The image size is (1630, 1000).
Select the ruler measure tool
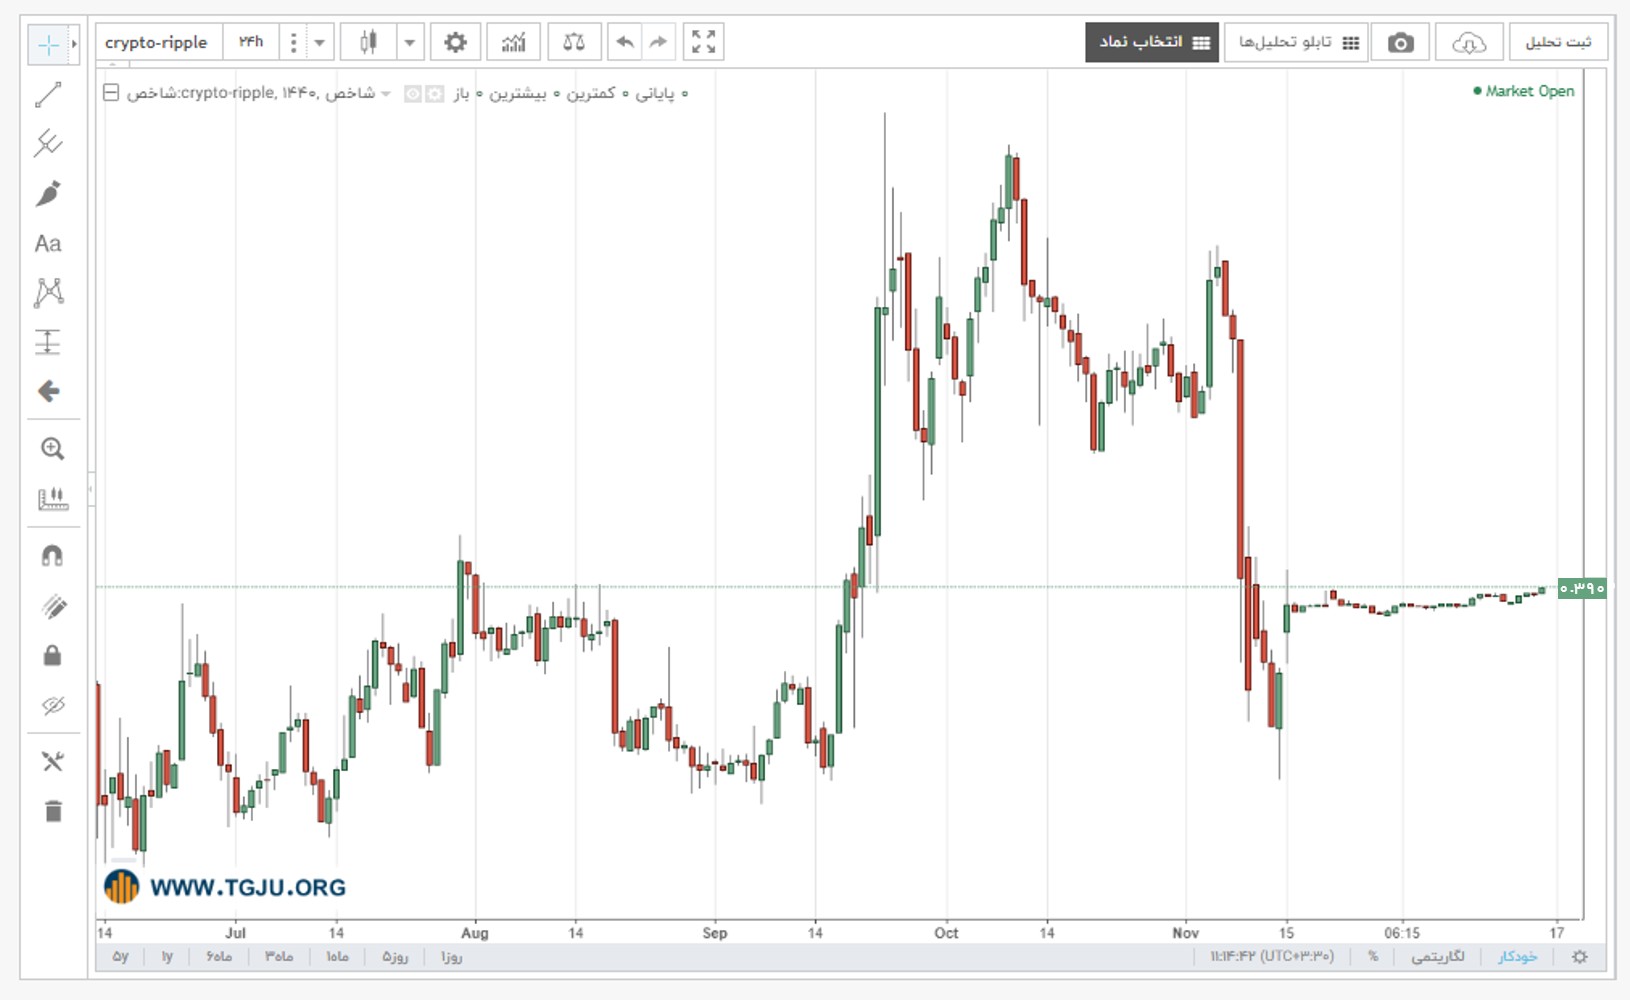click(52, 498)
